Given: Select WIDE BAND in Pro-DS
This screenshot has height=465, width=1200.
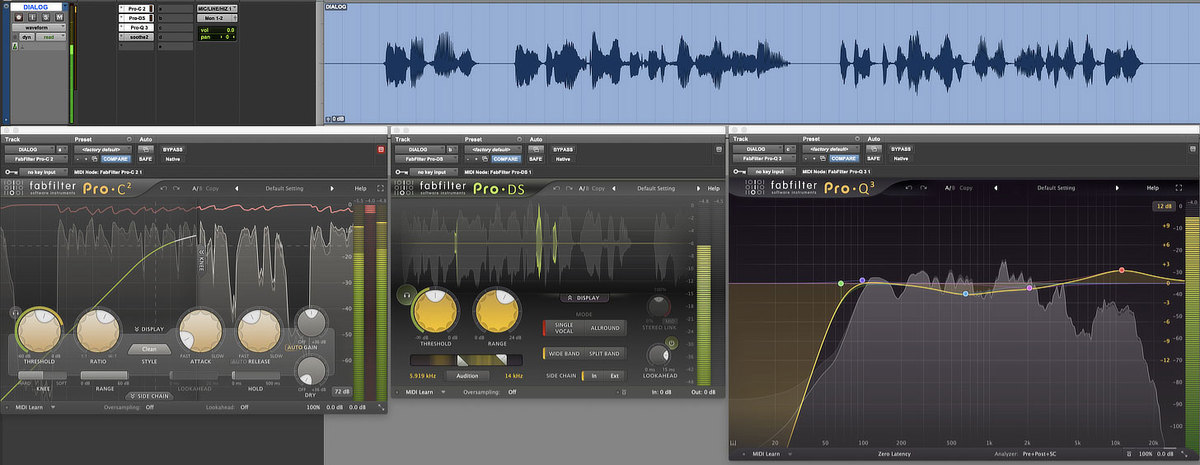Looking at the screenshot, I should (563, 354).
